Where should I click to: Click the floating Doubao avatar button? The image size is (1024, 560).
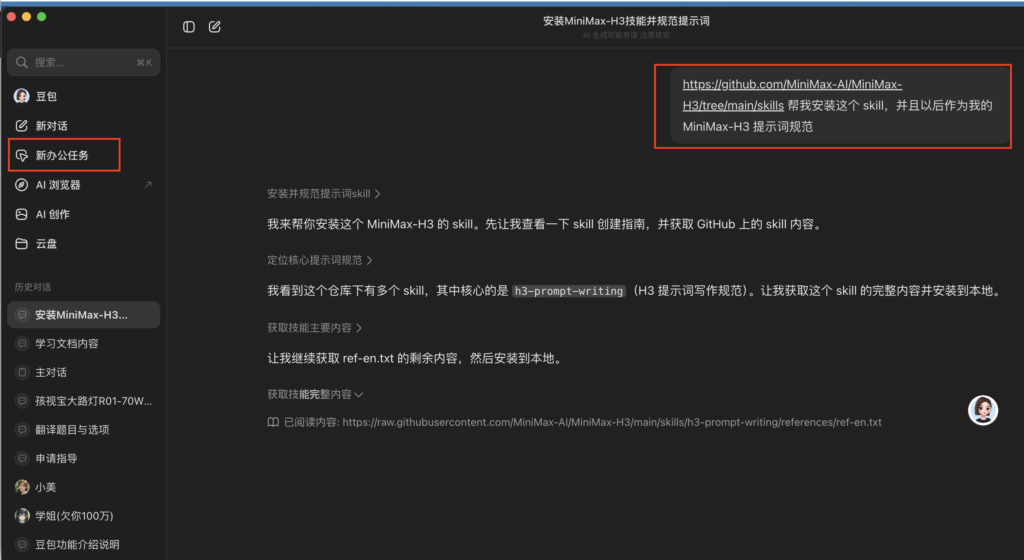click(x=983, y=411)
